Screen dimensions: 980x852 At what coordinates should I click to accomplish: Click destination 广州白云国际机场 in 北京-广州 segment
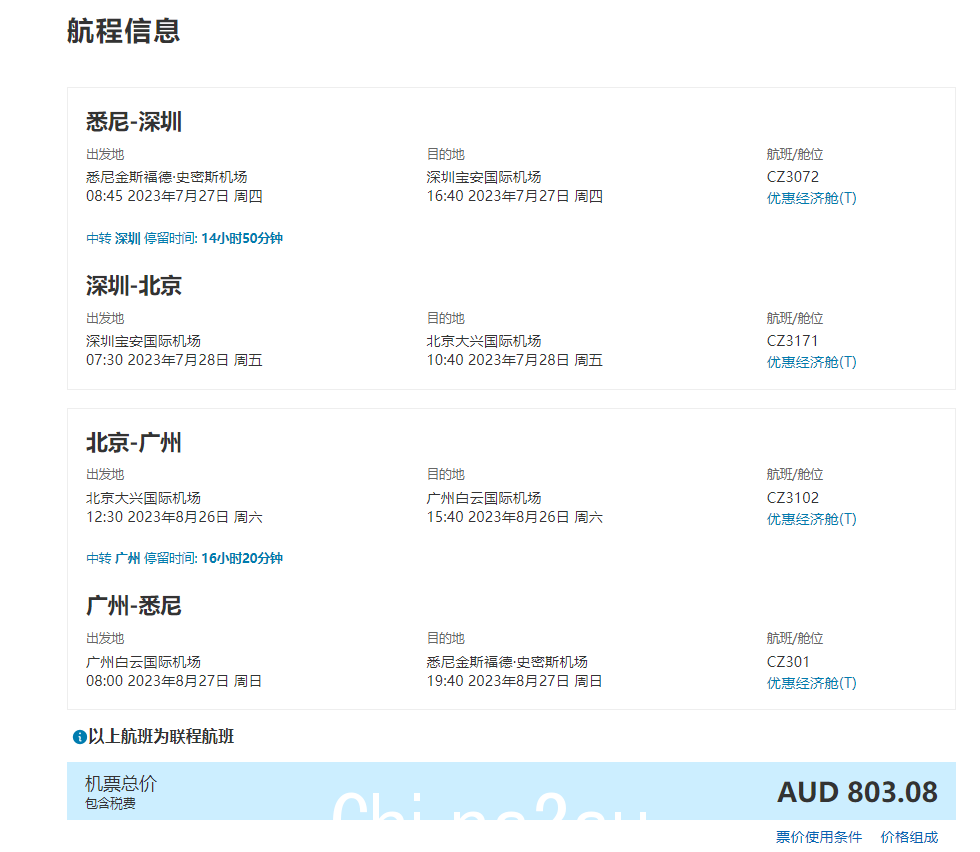click(x=484, y=498)
